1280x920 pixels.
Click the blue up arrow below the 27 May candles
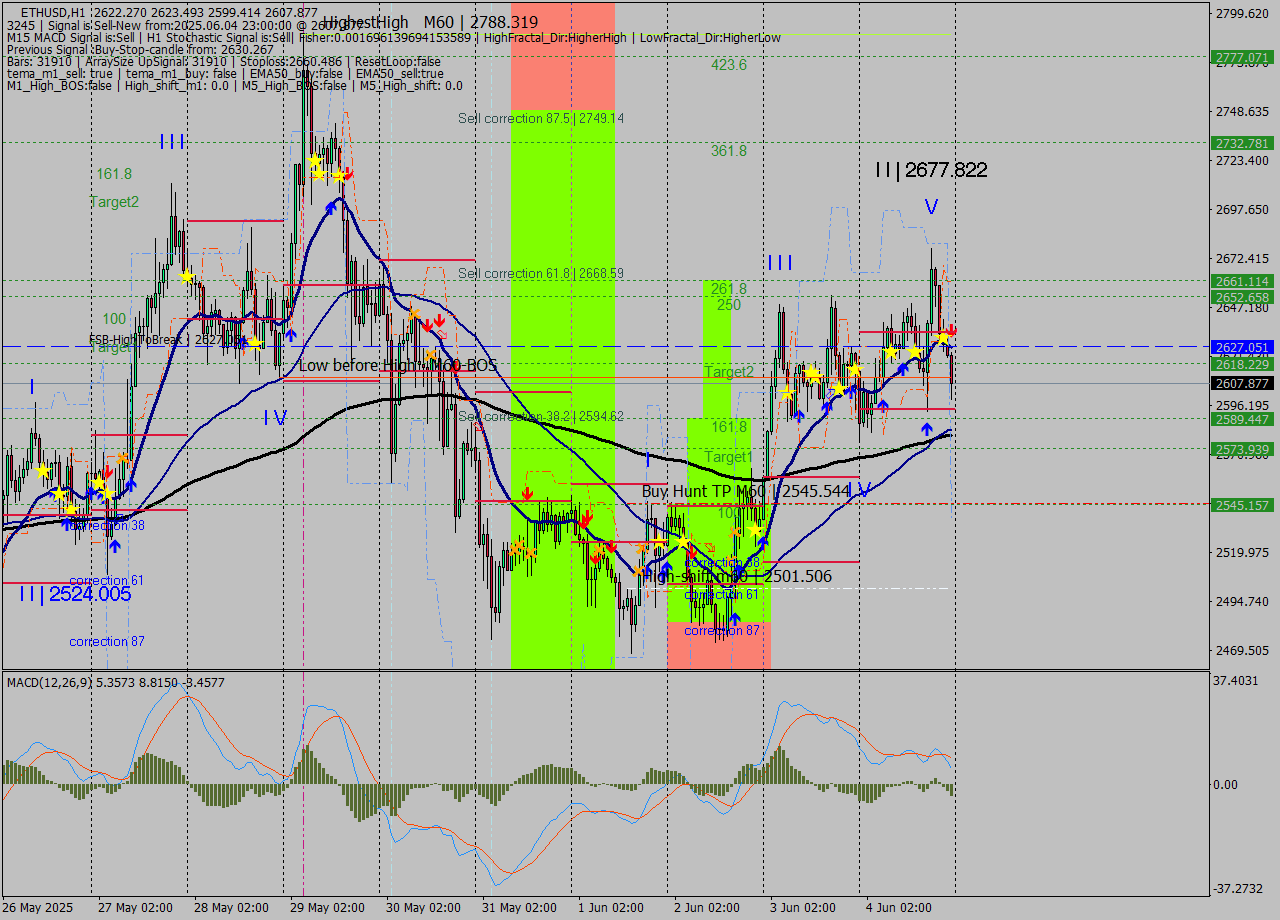(x=113, y=544)
